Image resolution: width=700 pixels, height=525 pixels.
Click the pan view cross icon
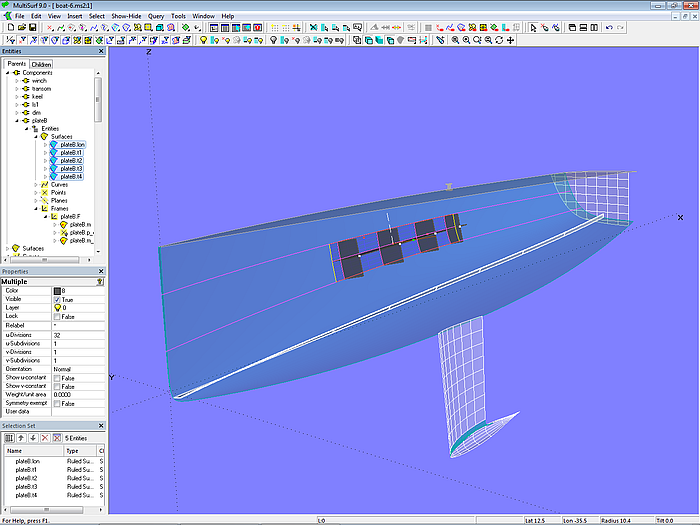tap(511, 40)
